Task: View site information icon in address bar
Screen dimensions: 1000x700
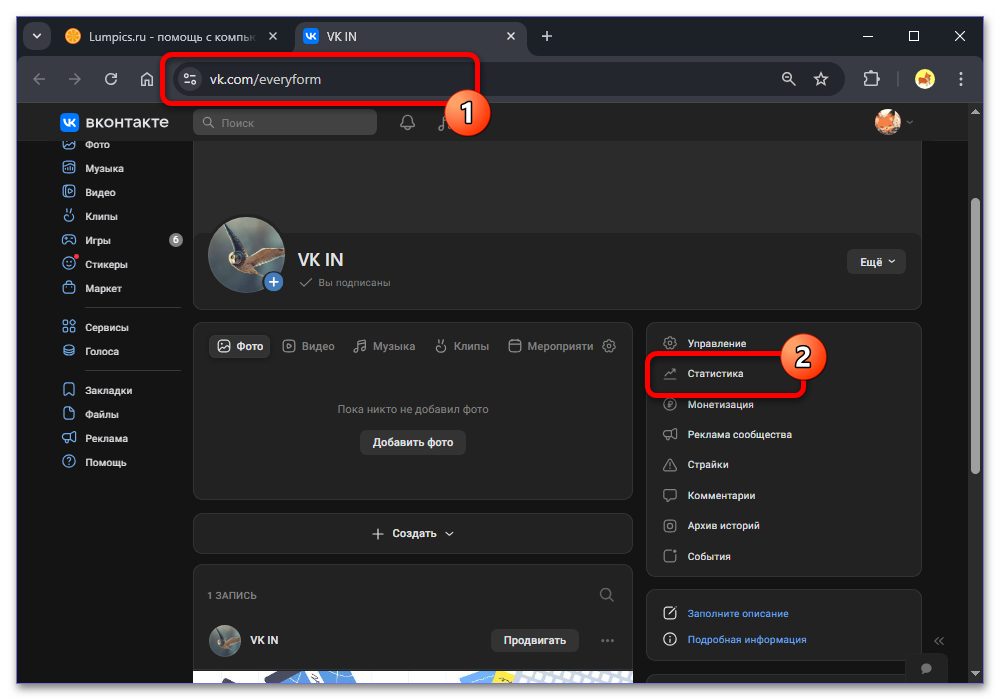Action: [189, 79]
